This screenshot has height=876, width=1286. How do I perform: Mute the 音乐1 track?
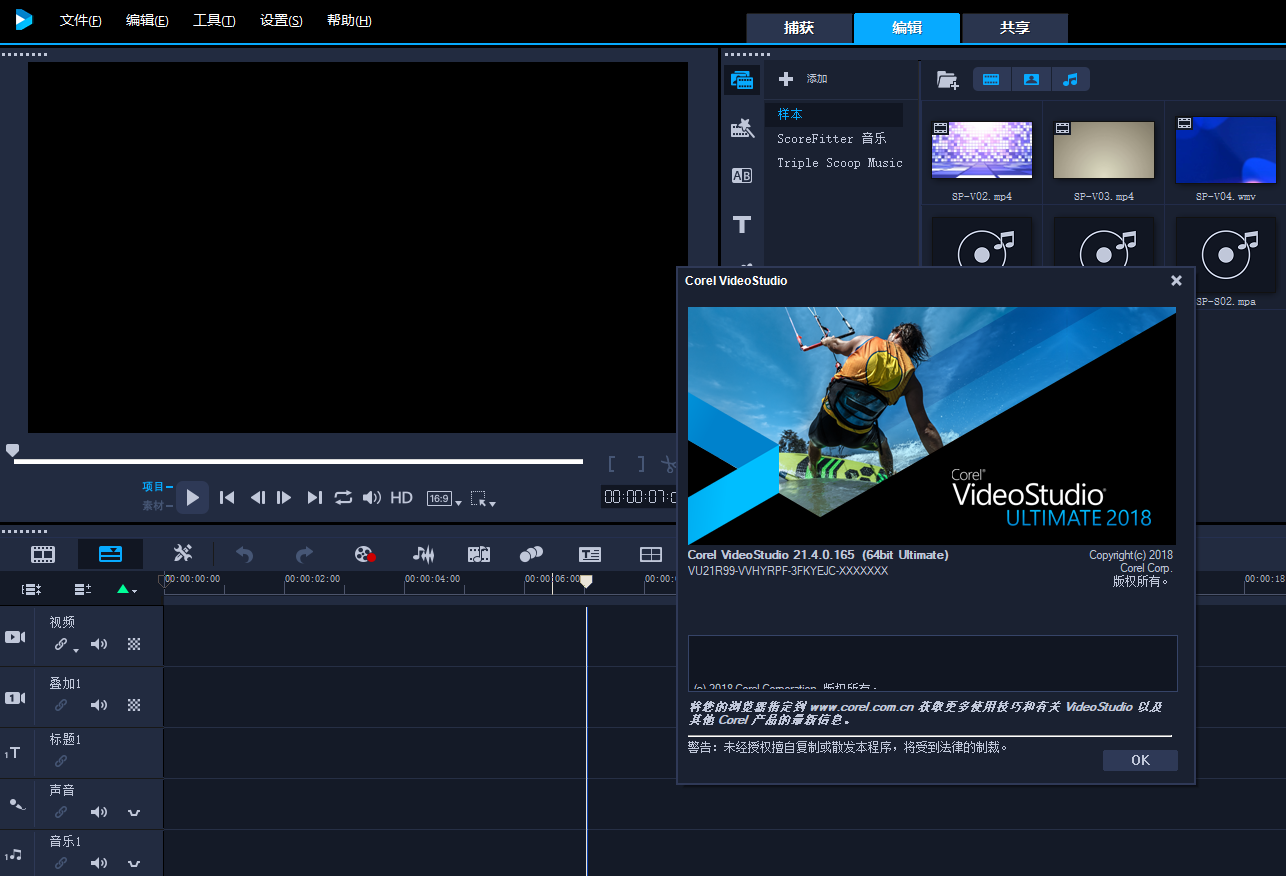click(99, 863)
